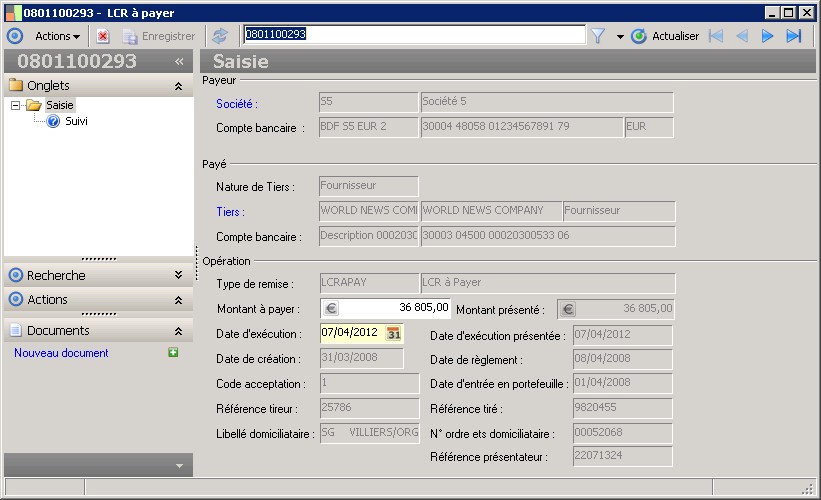This screenshot has height=500, width=821.
Task: Click the payee account 30003 04500 00020300533 06
Action: pos(548,236)
